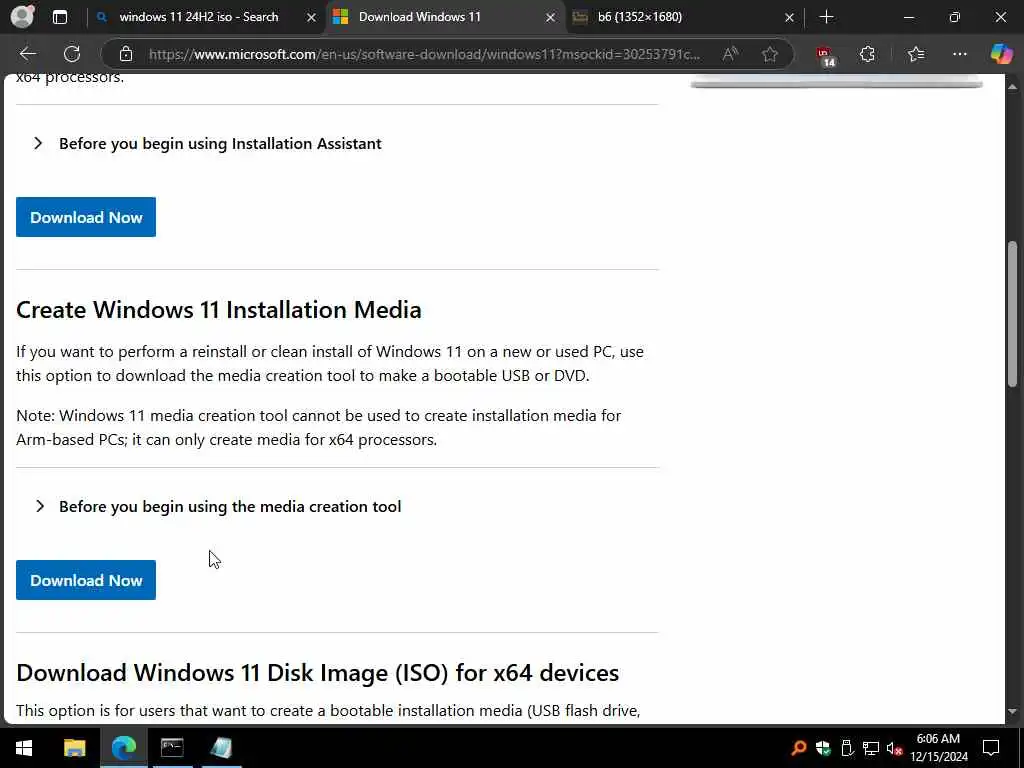Click the orange search tray icon
Screen dimensions: 1024x768
[798, 748]
